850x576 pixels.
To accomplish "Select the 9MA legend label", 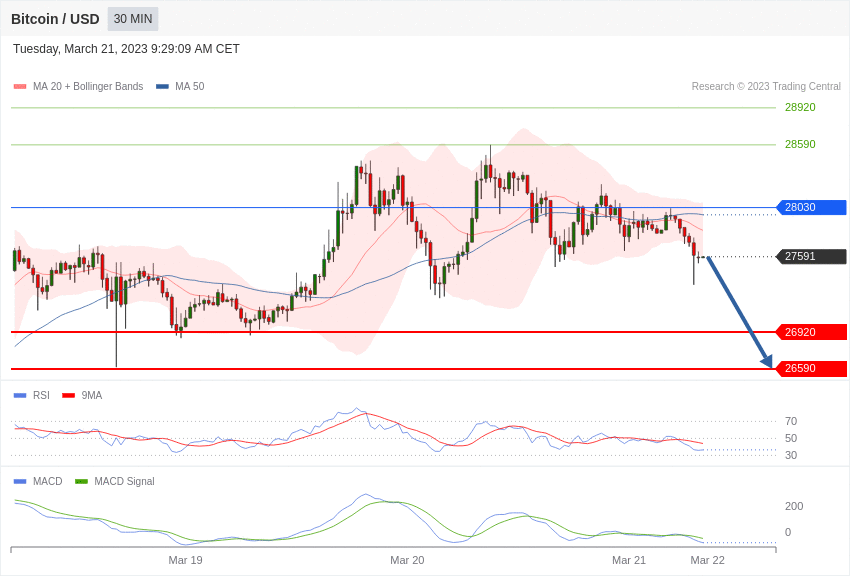I will (x=92, y=396).
